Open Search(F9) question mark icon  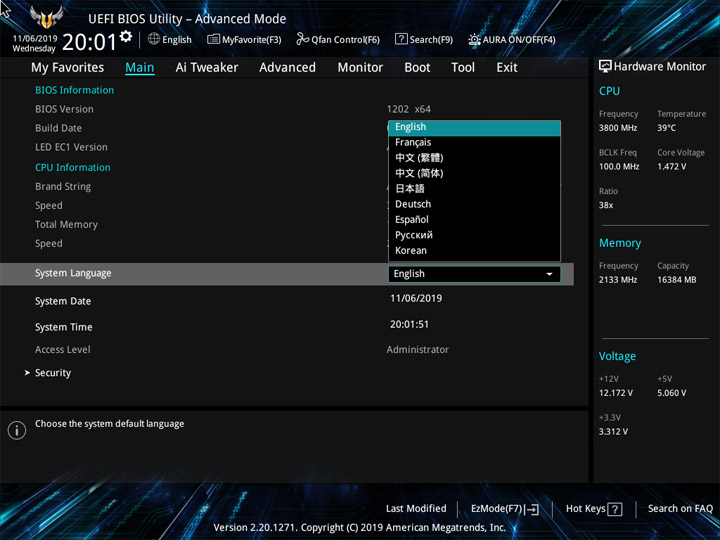401,39
